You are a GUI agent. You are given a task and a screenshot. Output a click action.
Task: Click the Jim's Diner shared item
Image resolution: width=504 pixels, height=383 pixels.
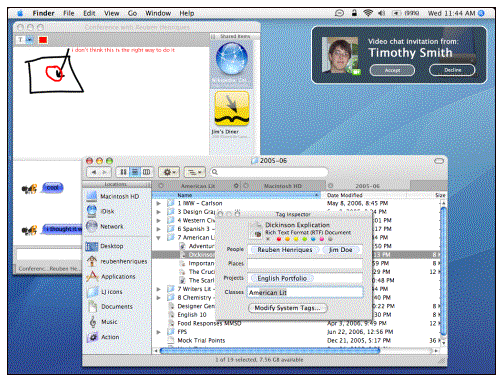pos(232,109)
